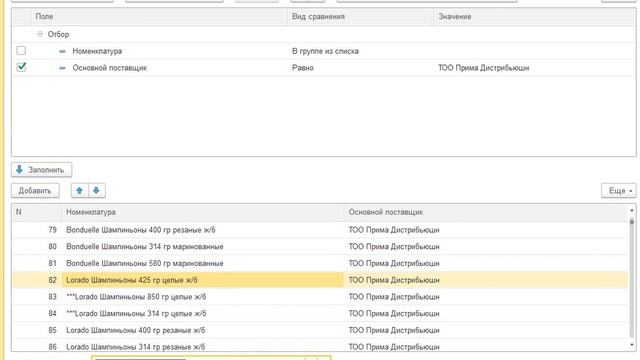Select '***Lorado Шампиньоны 850 гр целые ж/б'
The width and height of the screenshot is (640, 360).
tap(136, 297)
